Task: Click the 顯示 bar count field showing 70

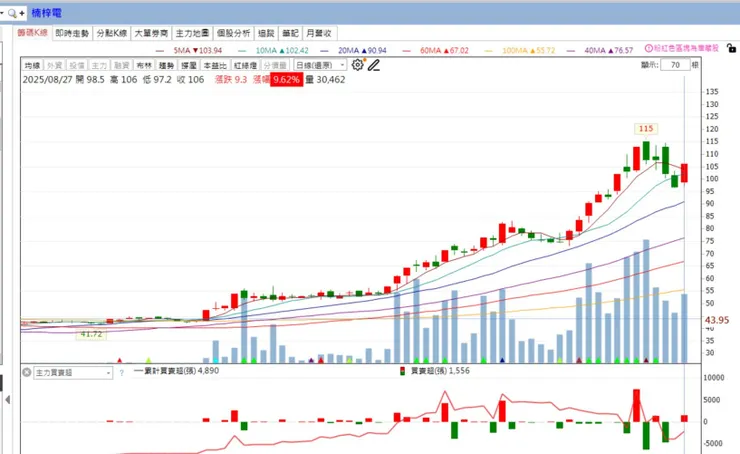Action: click(x=675, y=65)
